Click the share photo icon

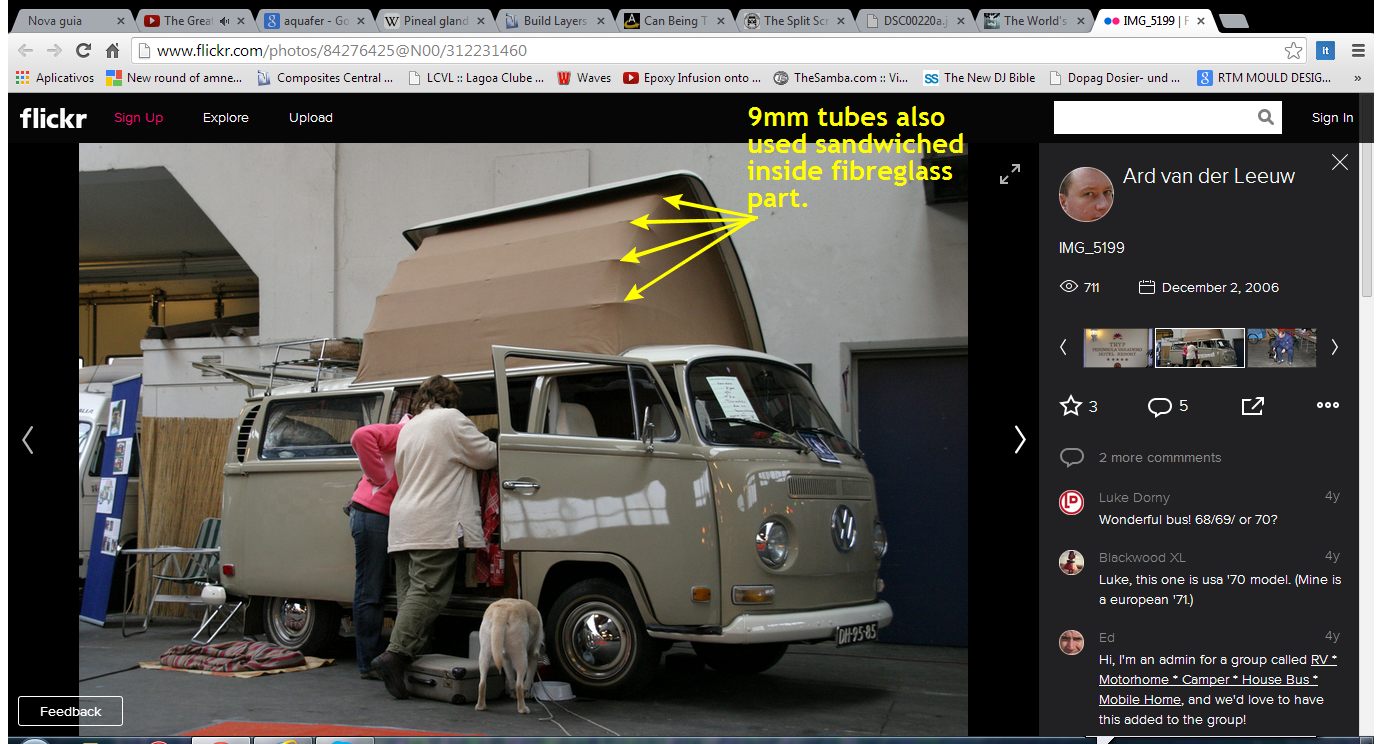[x=1252, y=405]
